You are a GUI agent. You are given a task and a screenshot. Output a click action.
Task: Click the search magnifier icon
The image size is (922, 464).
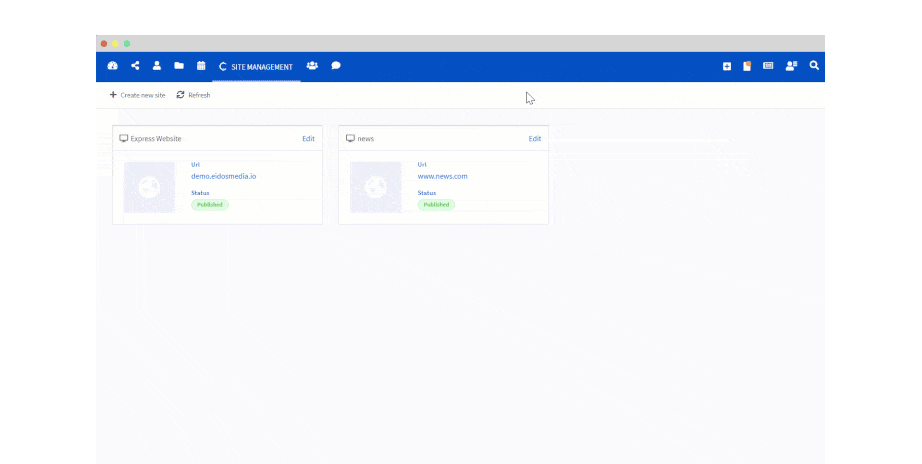pyautogui.click(x=814, y=66)
